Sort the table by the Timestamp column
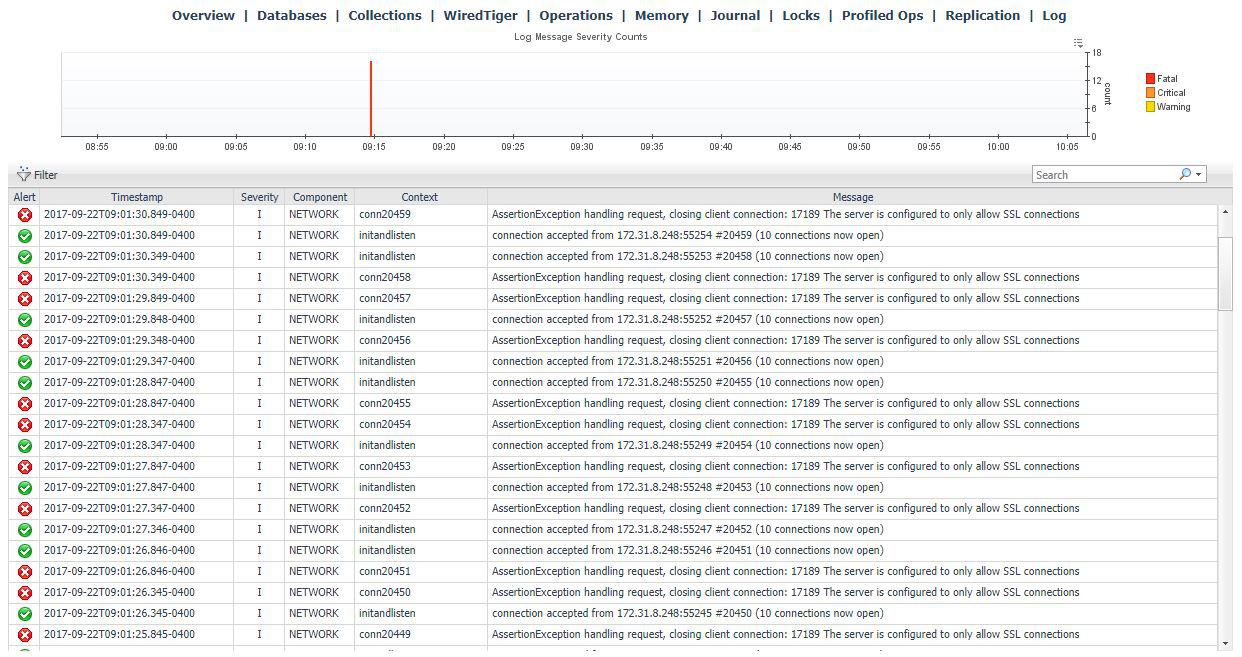The height and width of the screenshot is (657, 1242). click(137, 197)
